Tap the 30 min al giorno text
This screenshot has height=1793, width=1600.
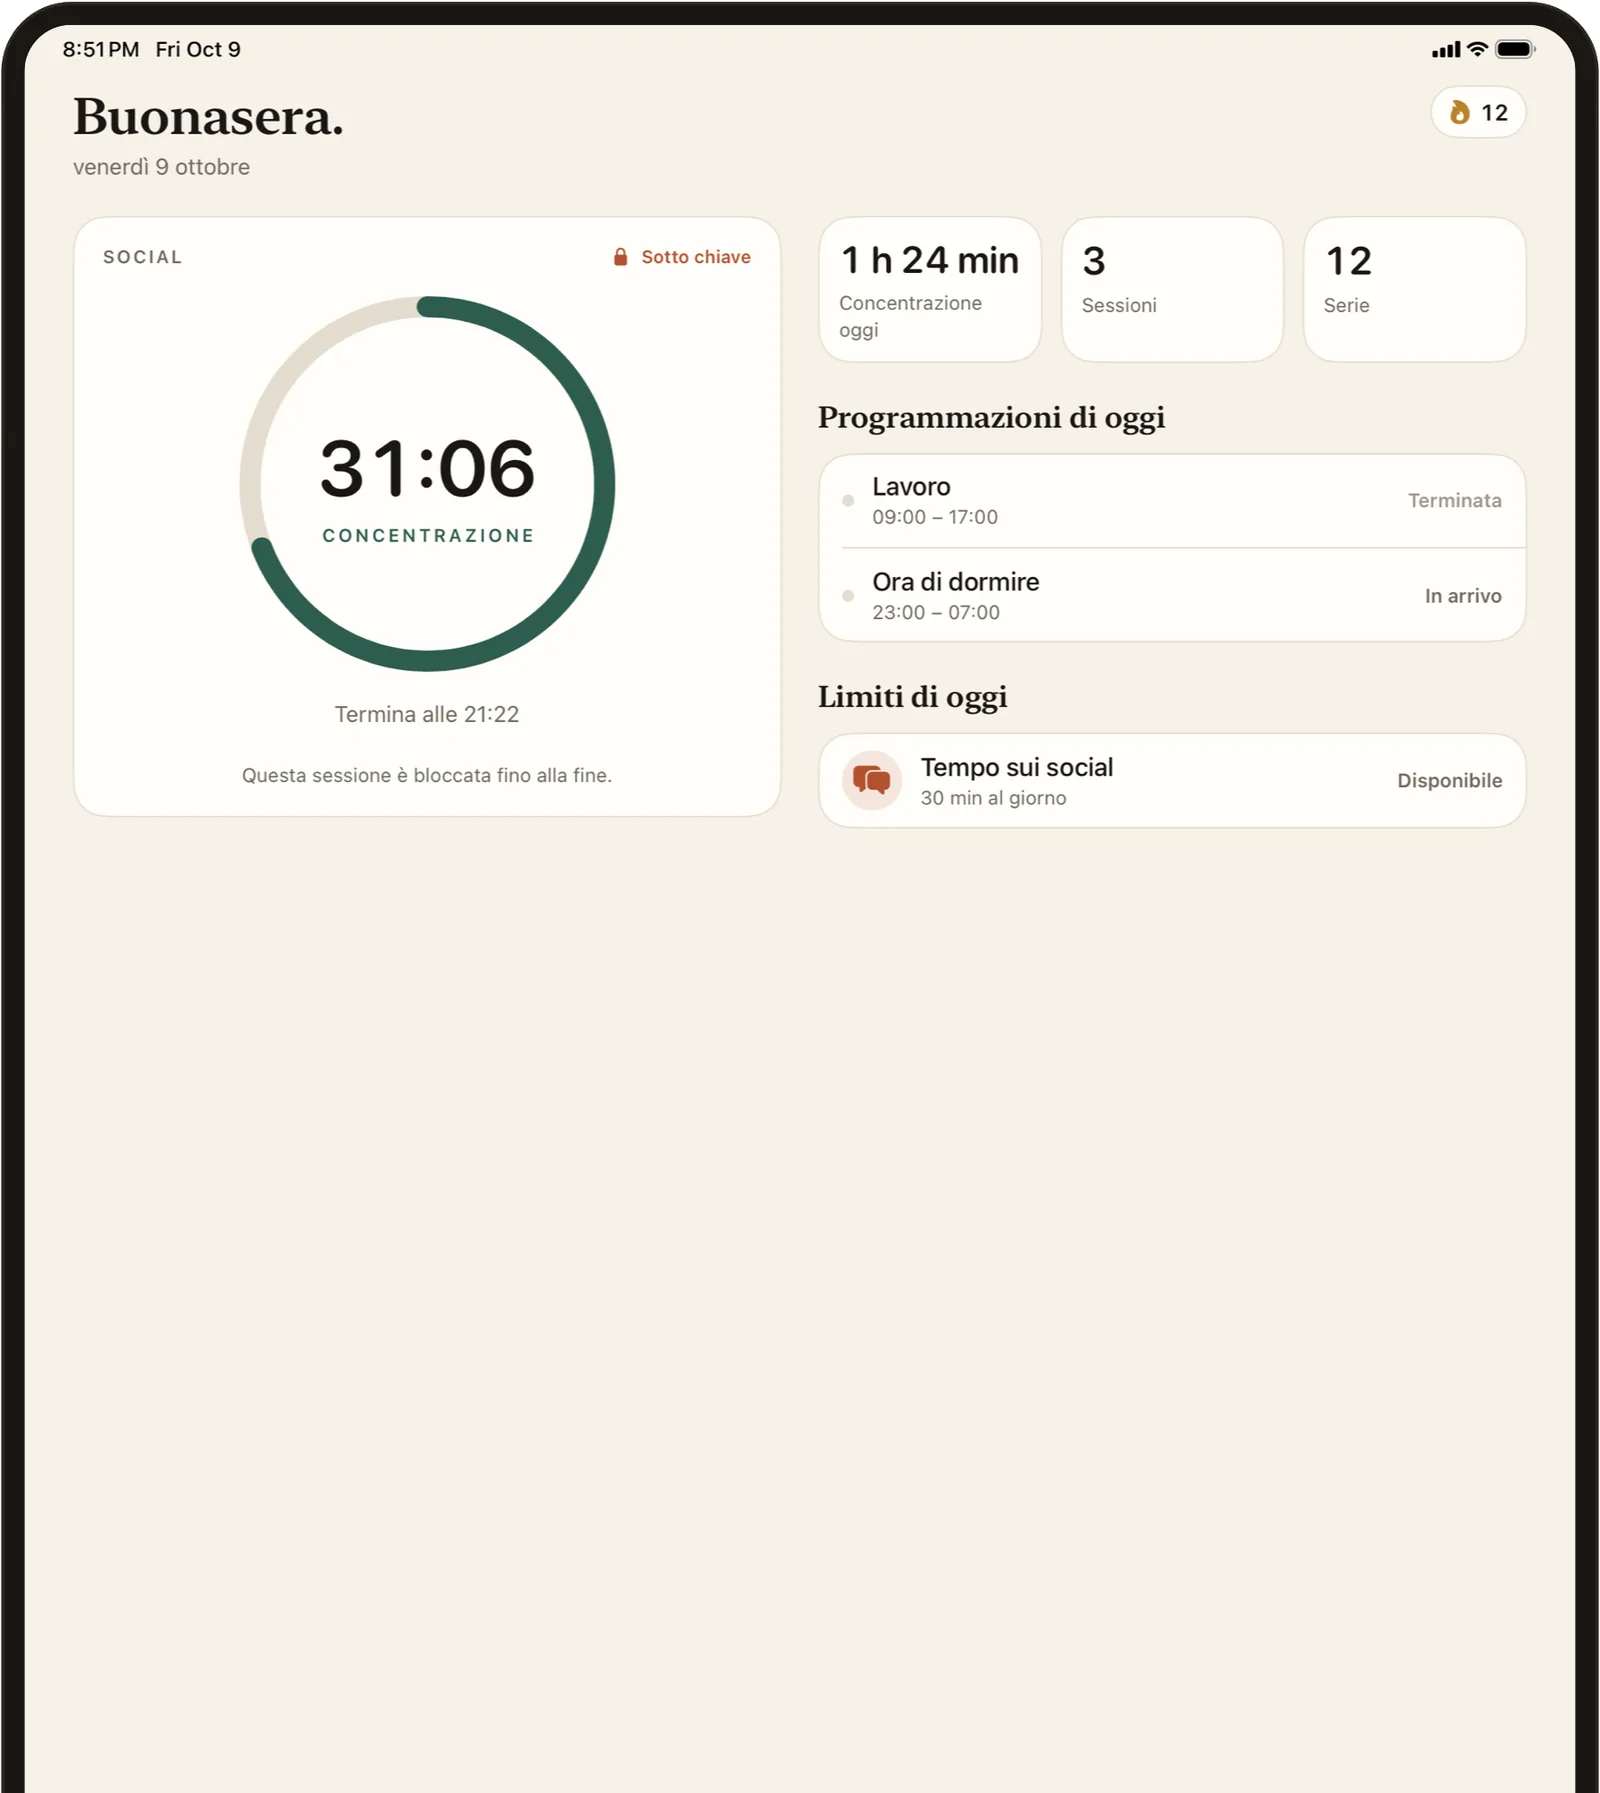993,798
